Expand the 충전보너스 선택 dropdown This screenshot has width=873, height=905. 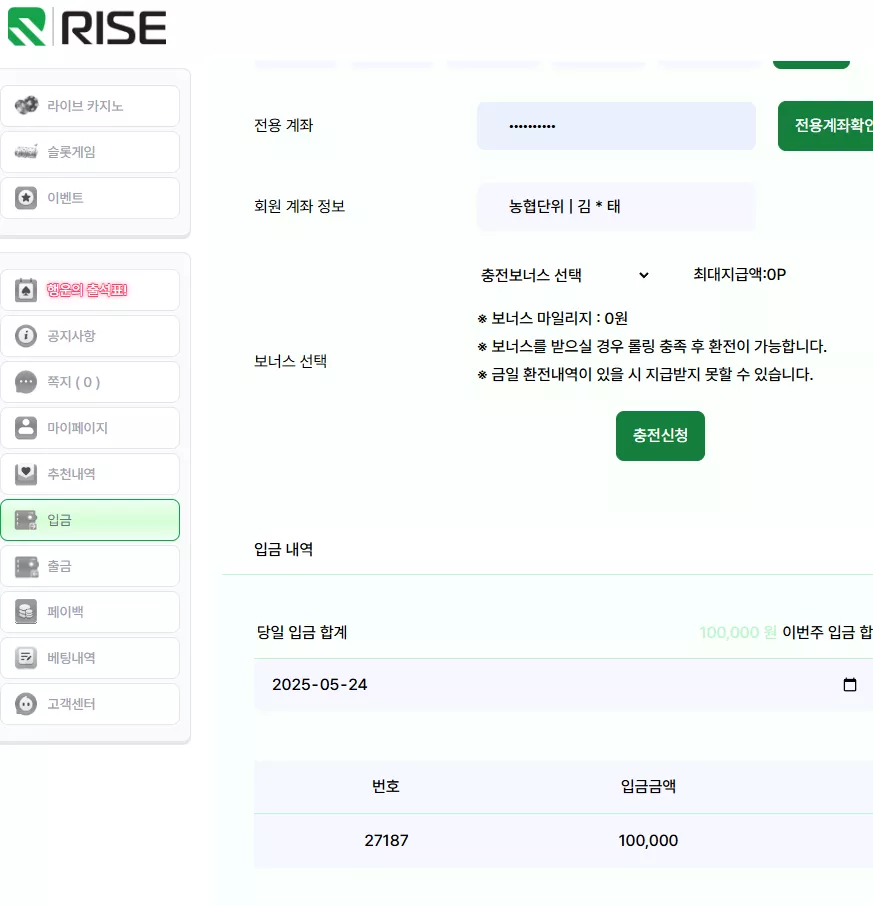pos(565,275)
